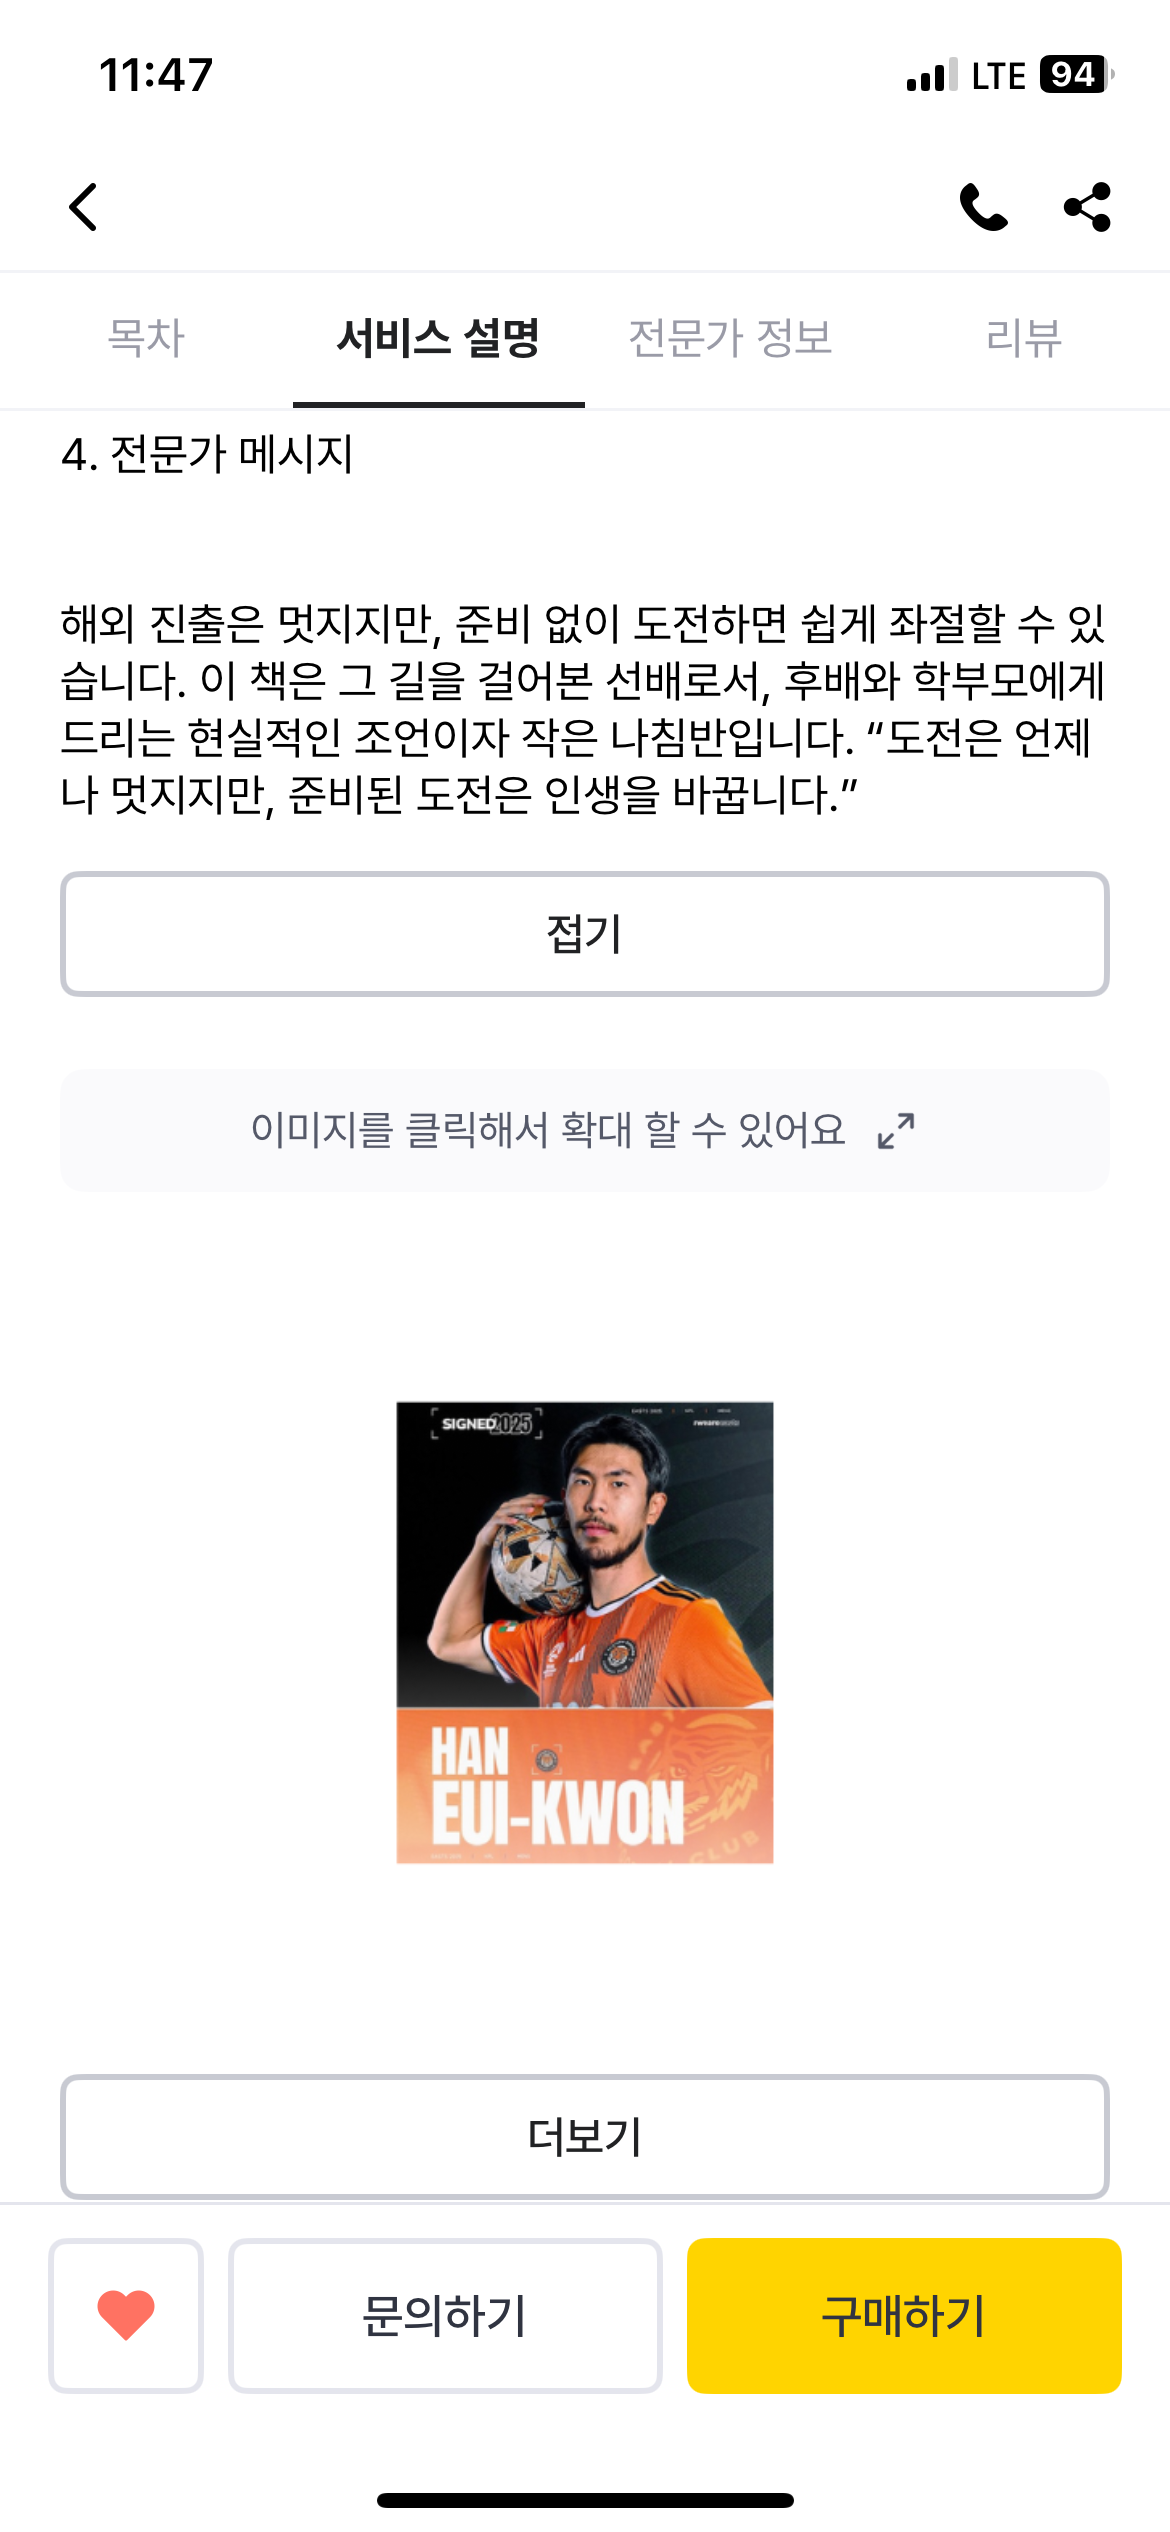The width and height of the screenshot is (1170, 2532).
Task: Open the 전문가 정보 tab
Action: (730, 338)
